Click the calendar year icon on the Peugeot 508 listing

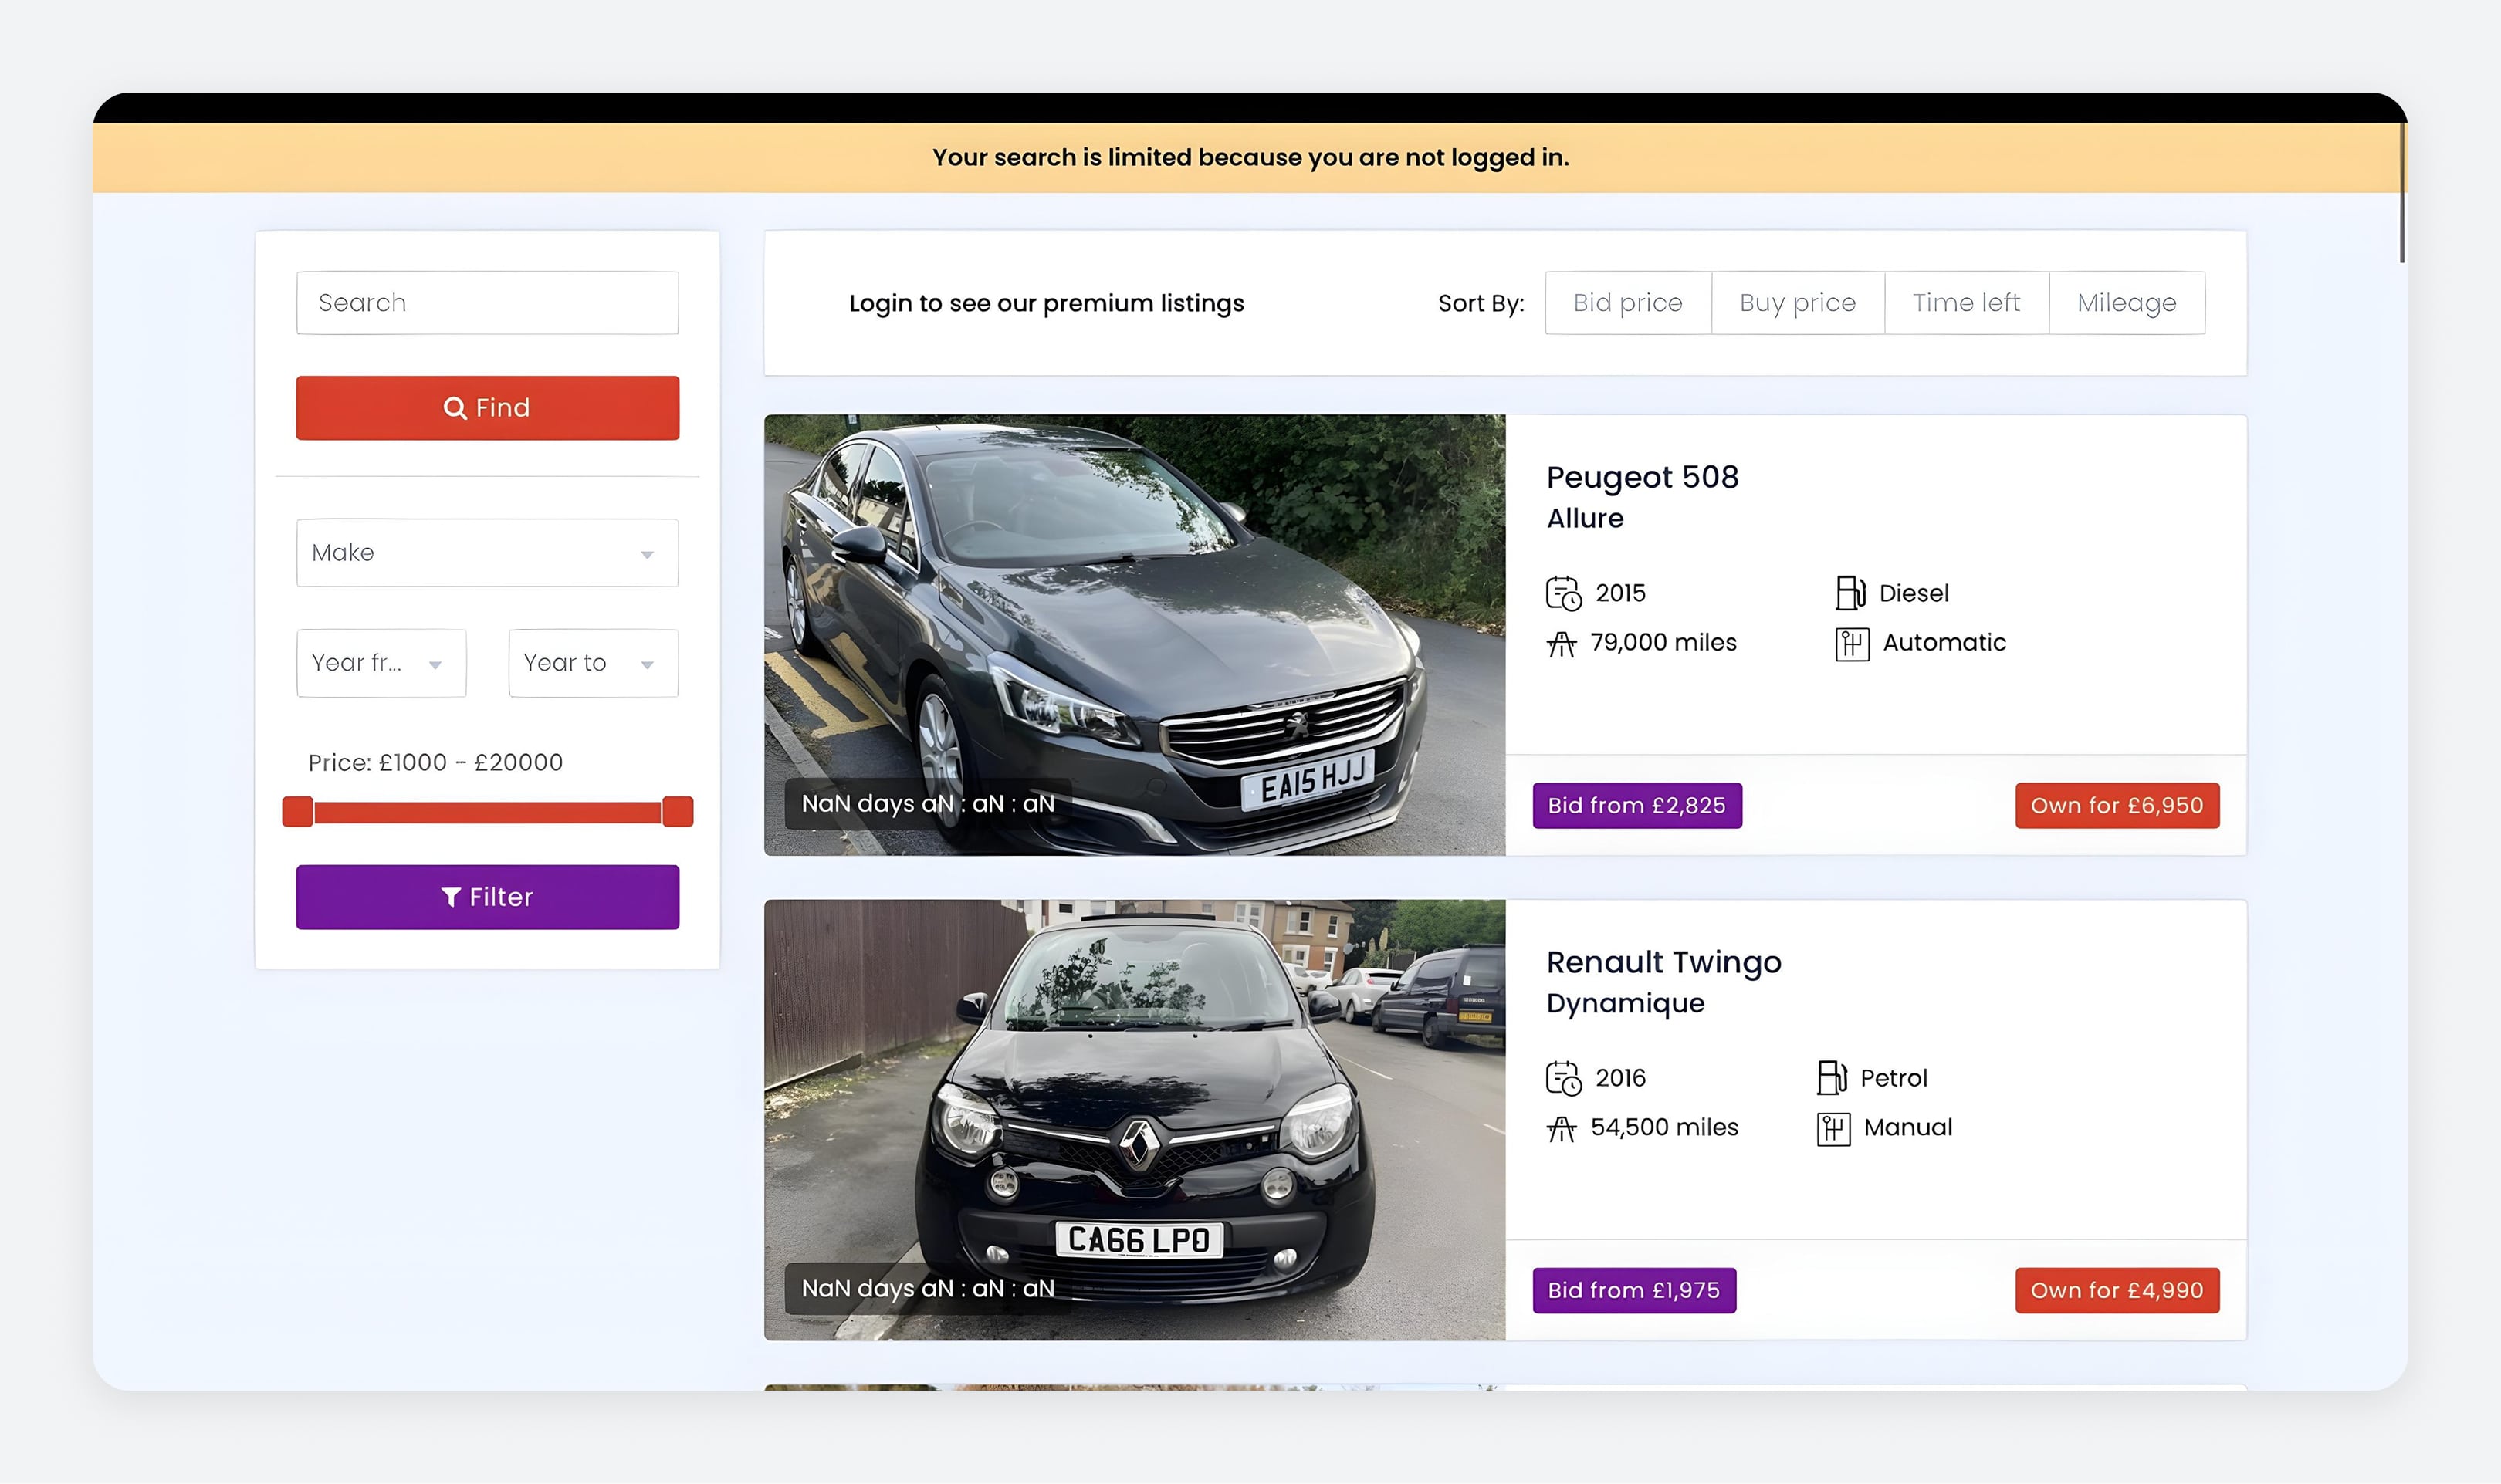point(1563,593)
